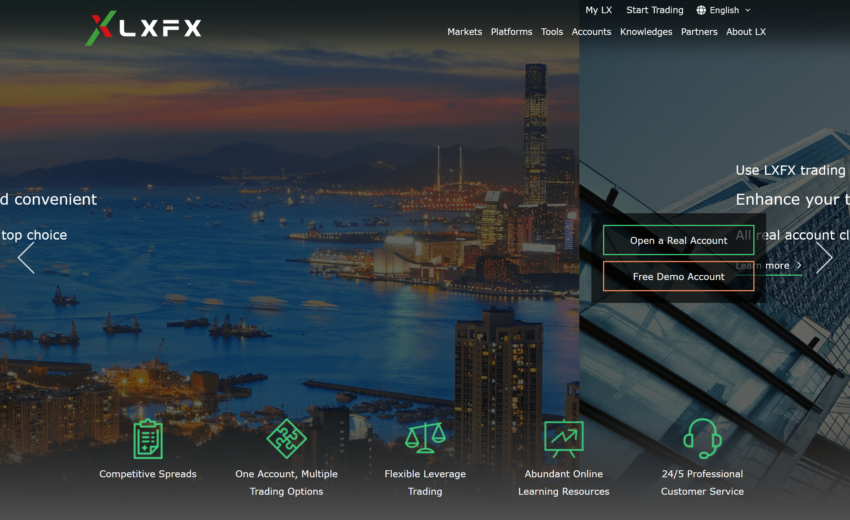Image resolution: width=850 pixels, height=520 pixels.
Task: Click the Competitive Spreads label
Action: coord(148,474)
